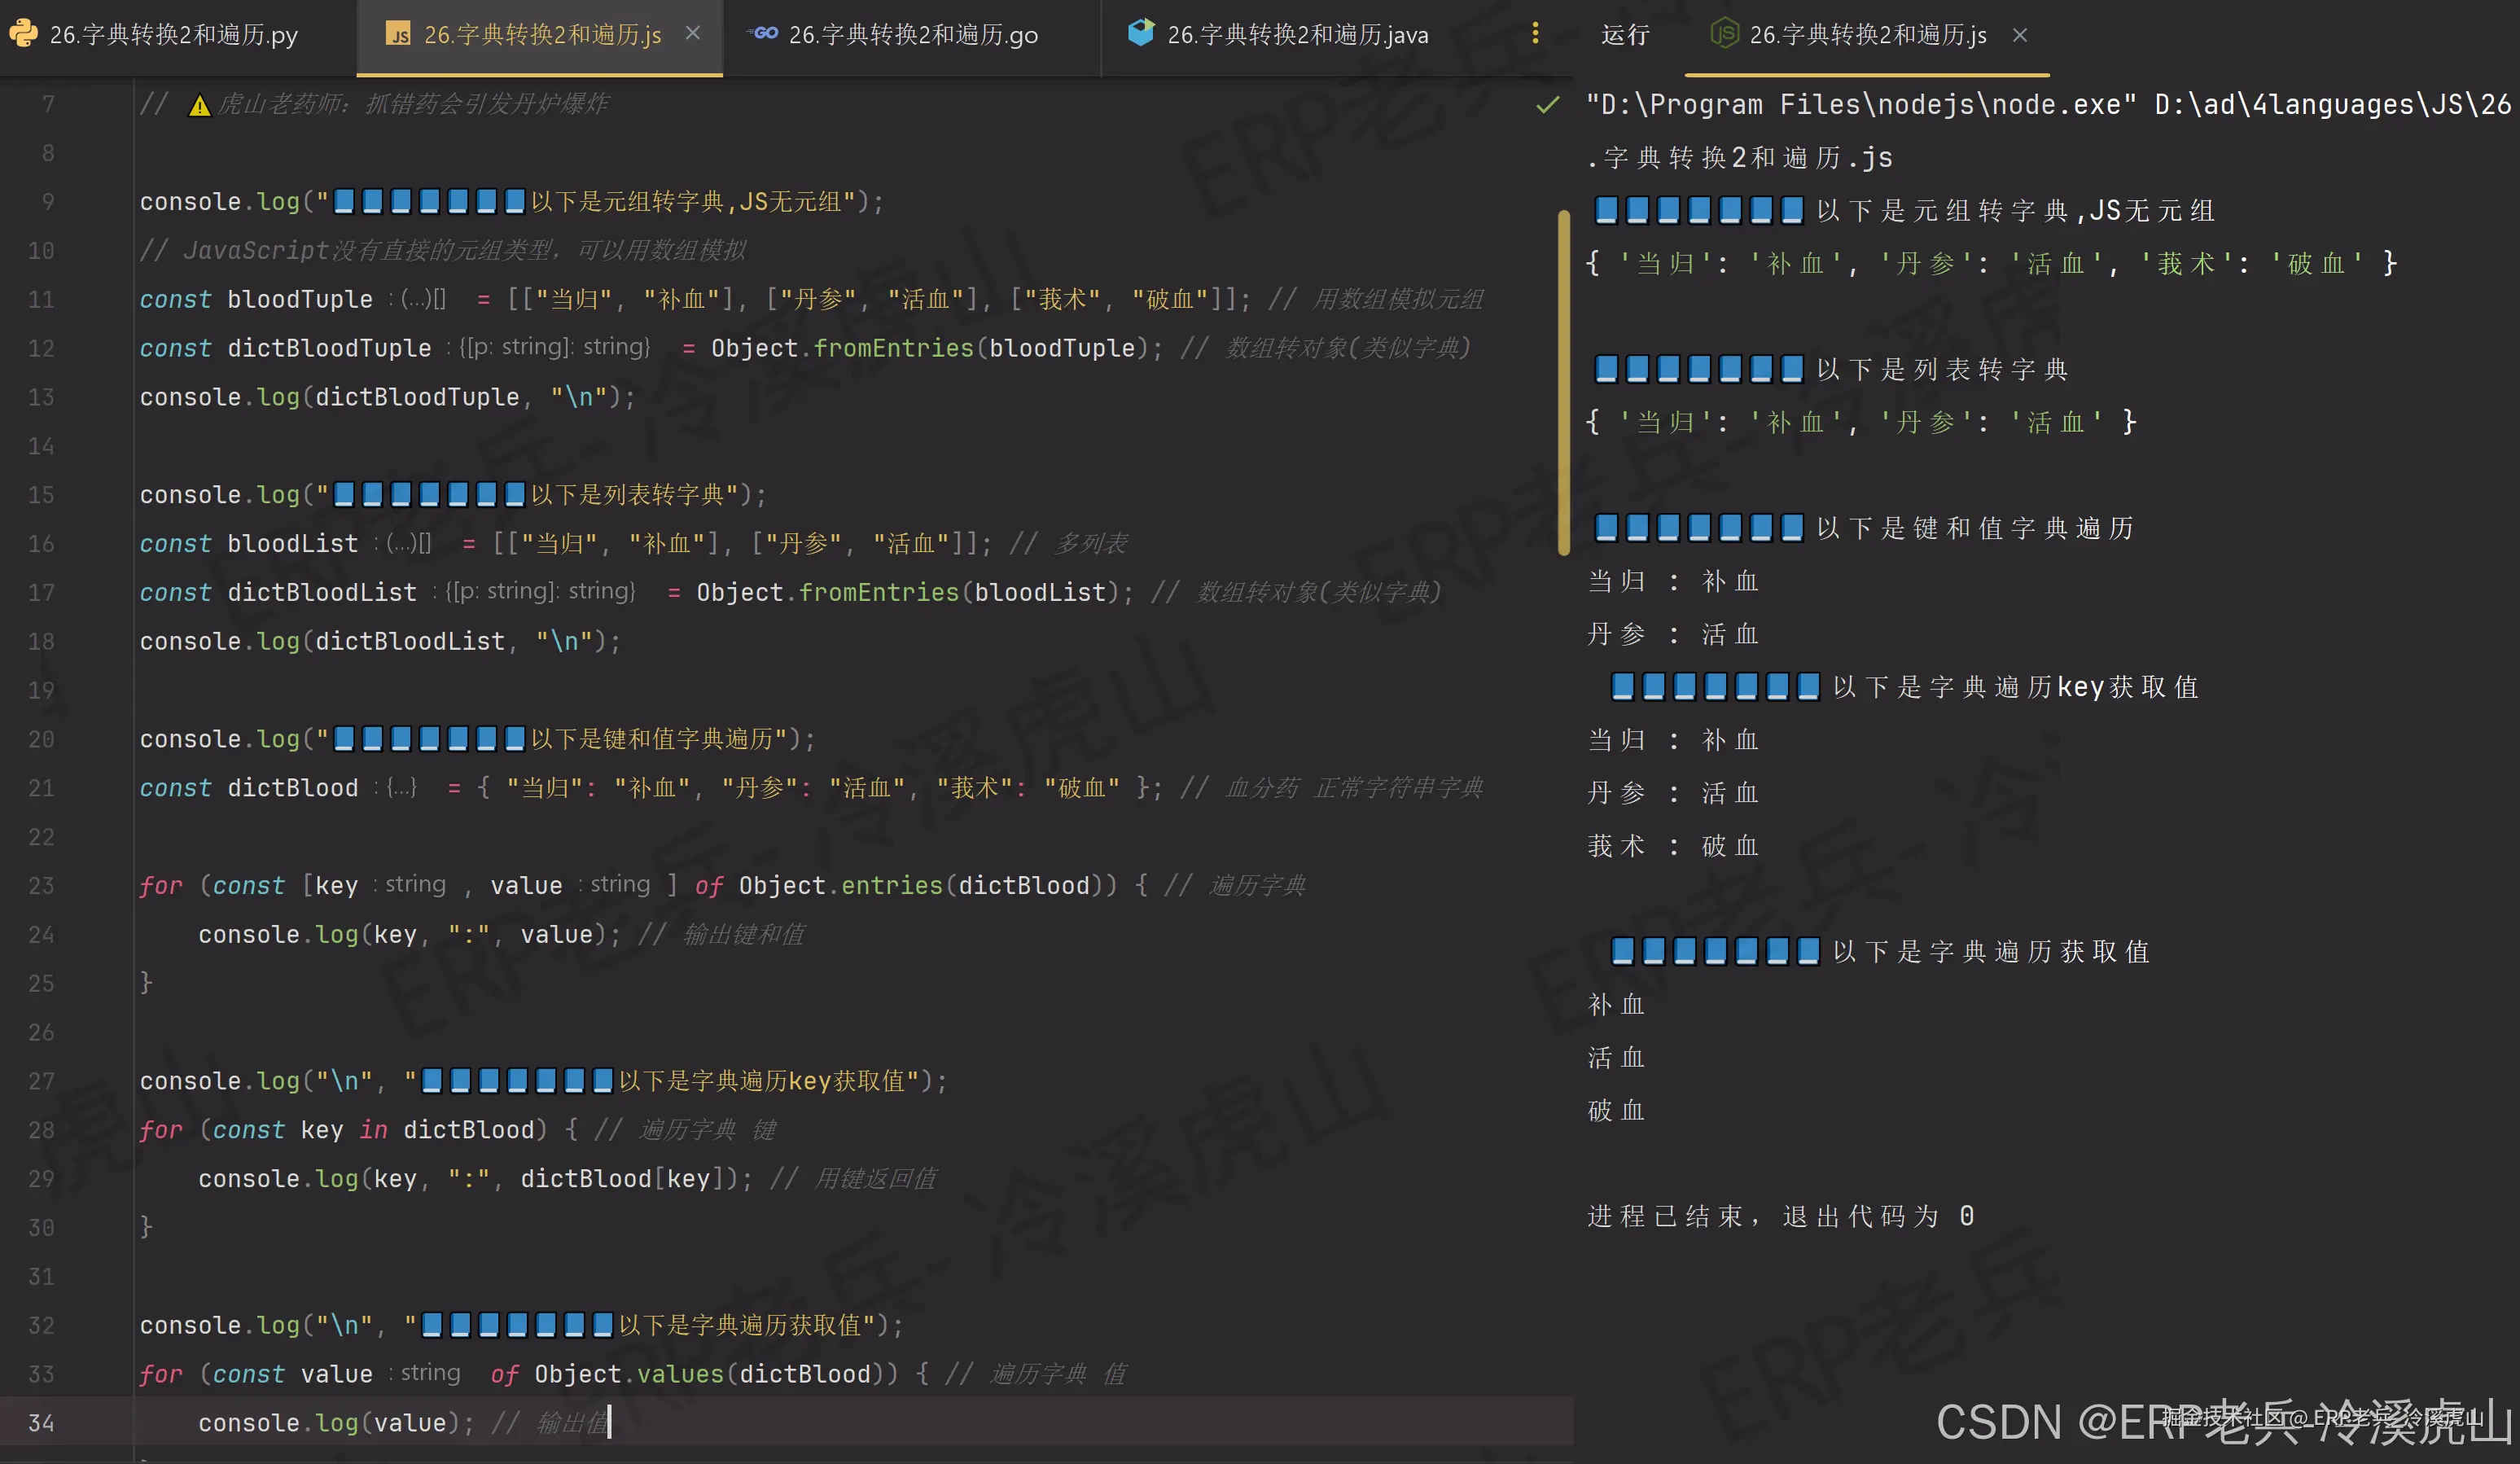Click the Python logo on the first editor tab
2520x1464 pixels.
[24, 33]
